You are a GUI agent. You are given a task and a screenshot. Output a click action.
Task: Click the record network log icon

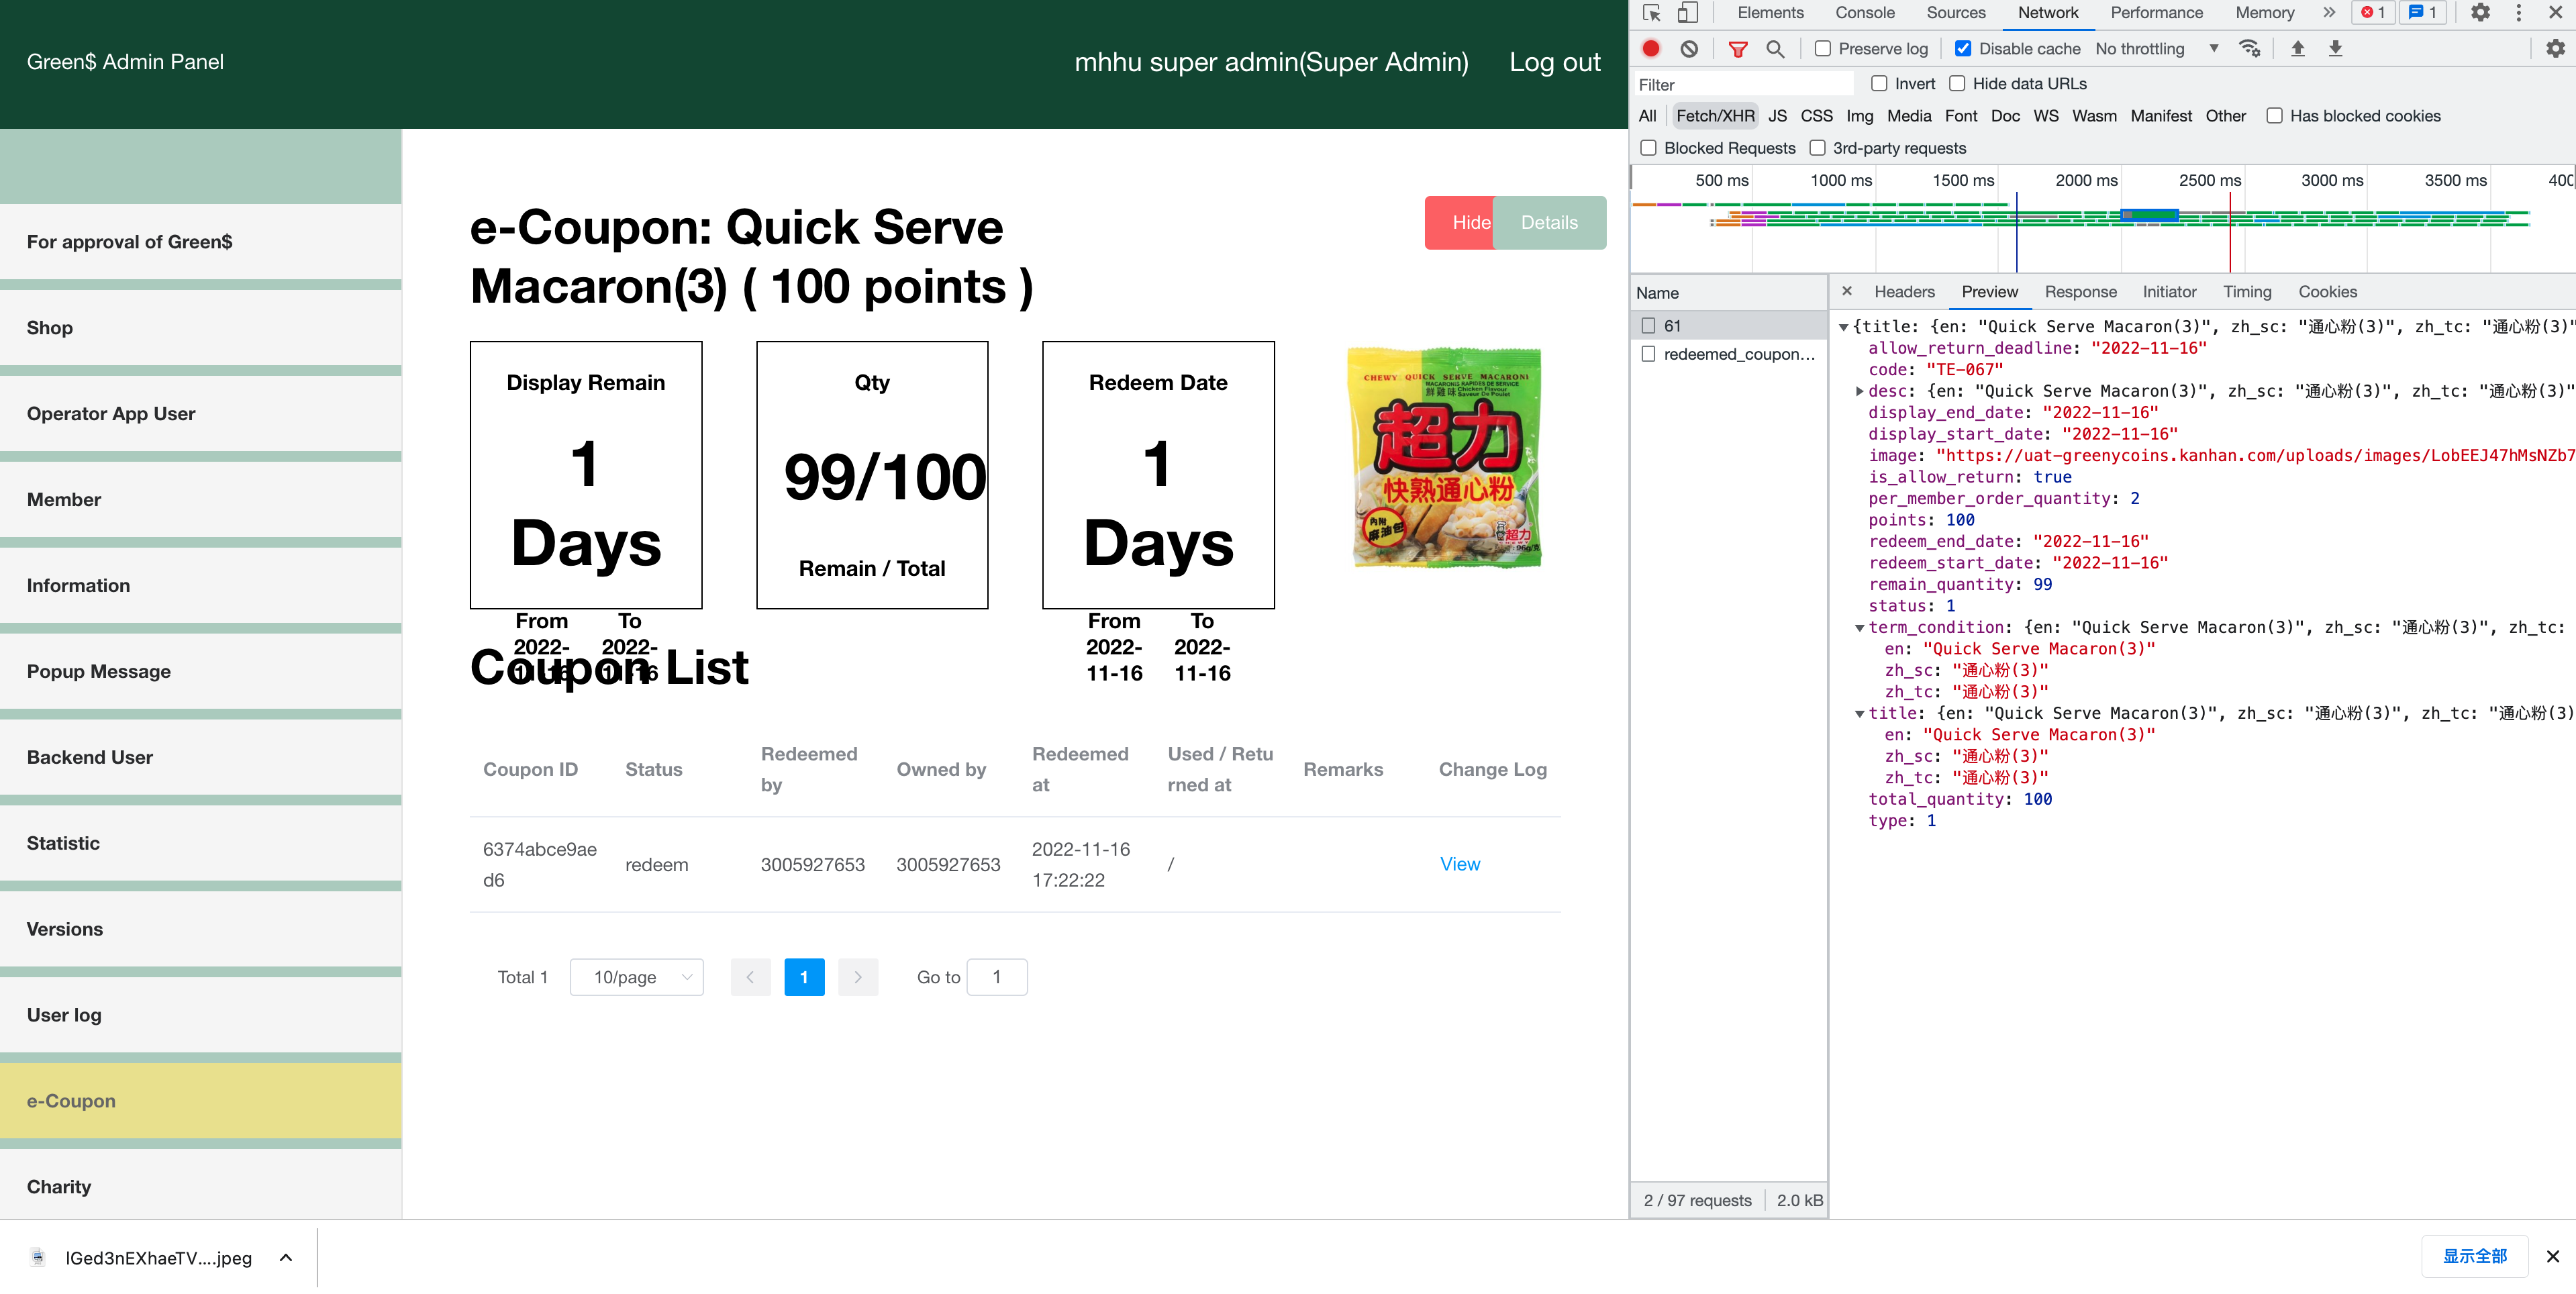(x=1651, y=48)
